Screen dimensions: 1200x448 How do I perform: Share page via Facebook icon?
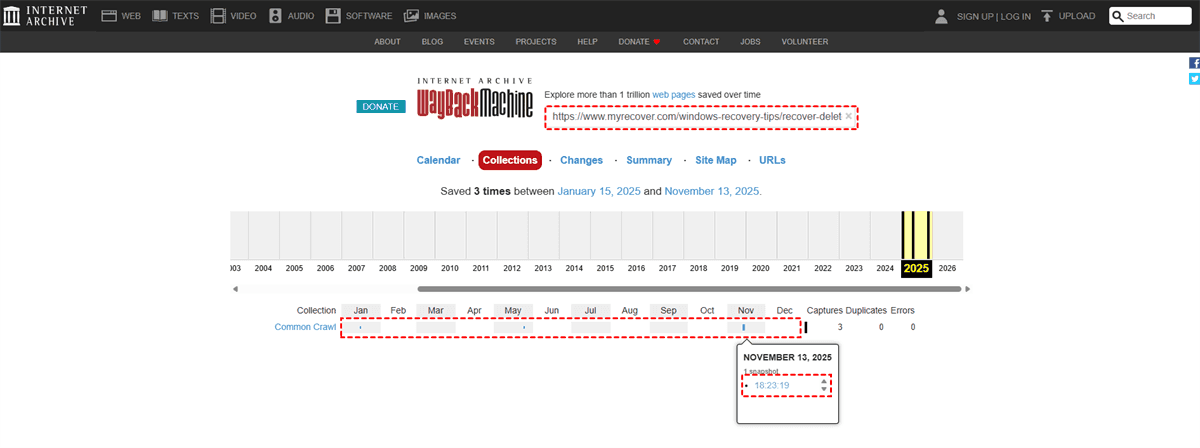(x=1194, y=62)
